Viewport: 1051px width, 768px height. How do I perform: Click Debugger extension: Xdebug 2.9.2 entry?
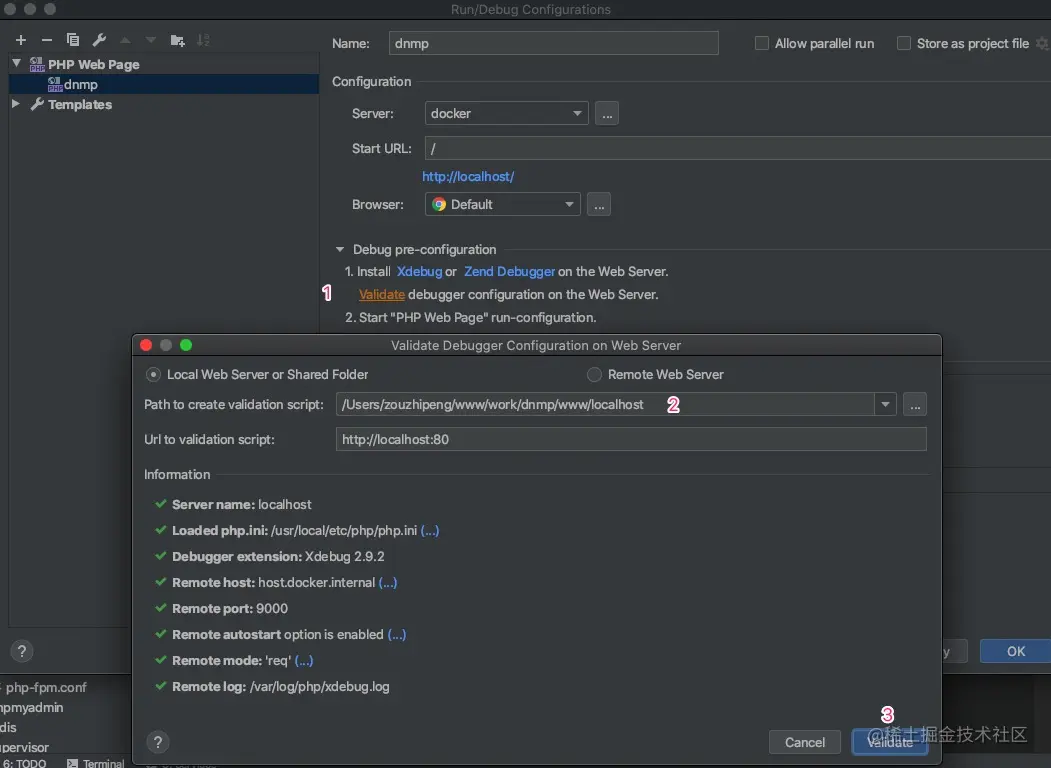click(x=269, y=556)
